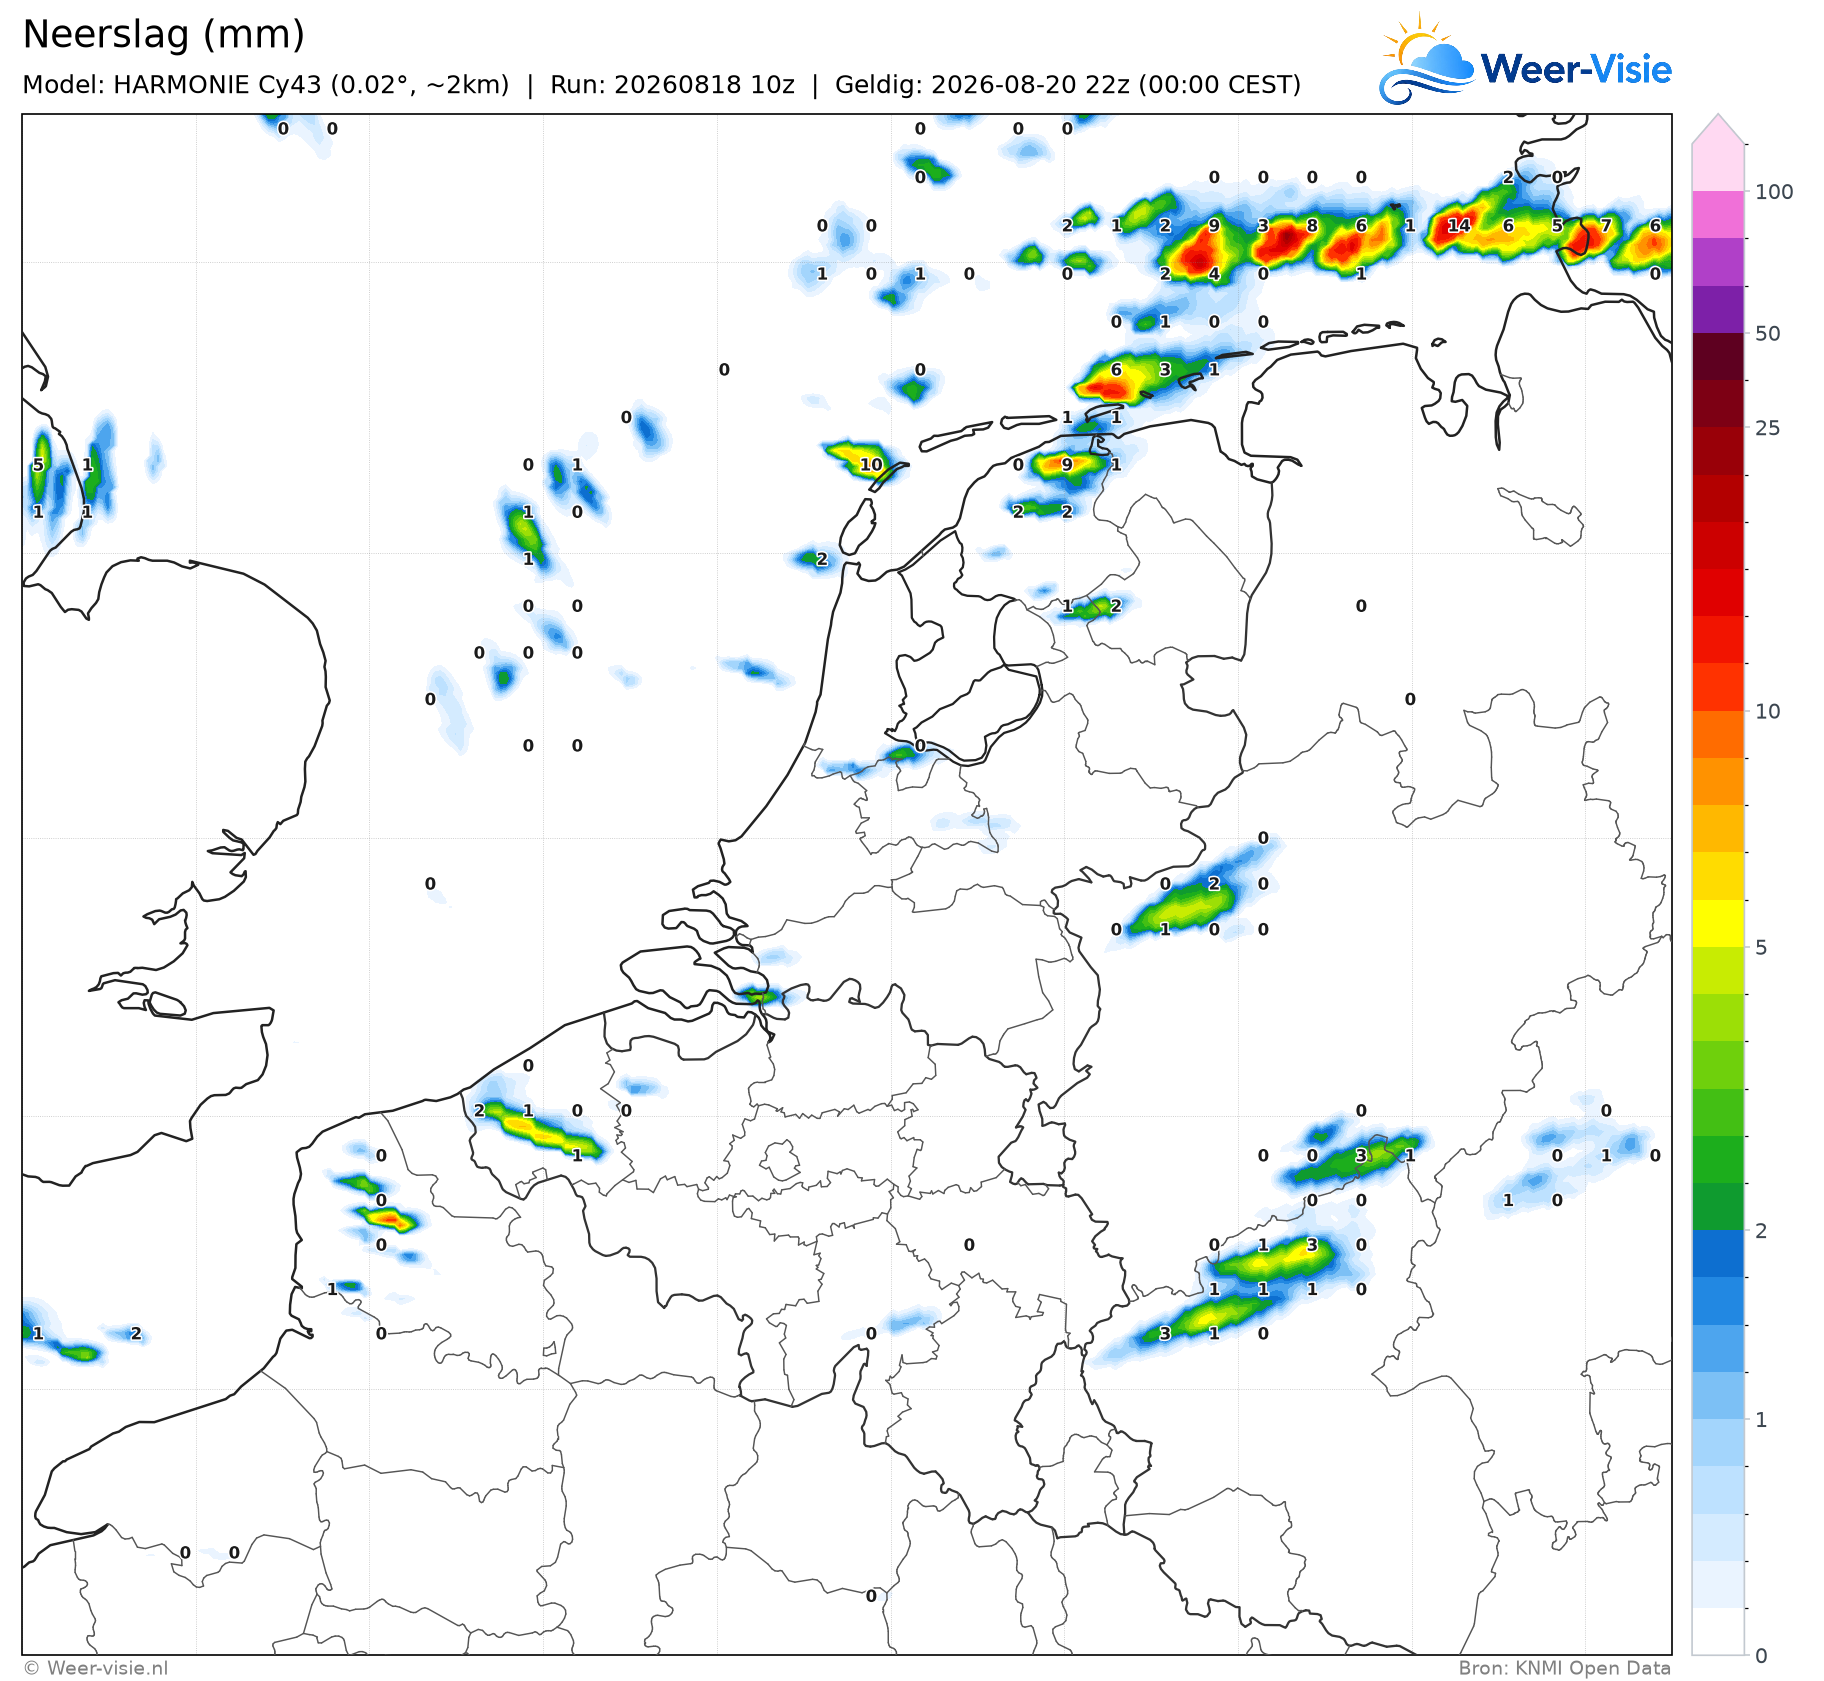Viewport: 1824px width, 1681px height.
Task: Pick the pink 100 mm color band
Action: click(x=1718, y=167)
